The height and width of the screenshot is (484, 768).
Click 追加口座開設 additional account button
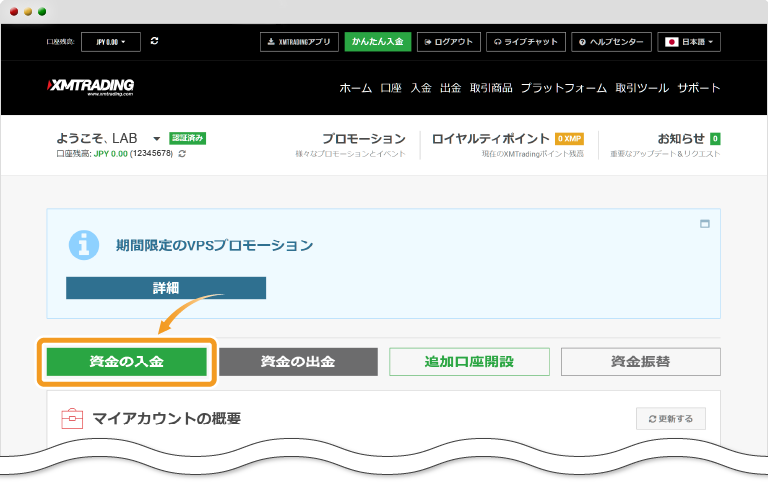coord(469,362)
